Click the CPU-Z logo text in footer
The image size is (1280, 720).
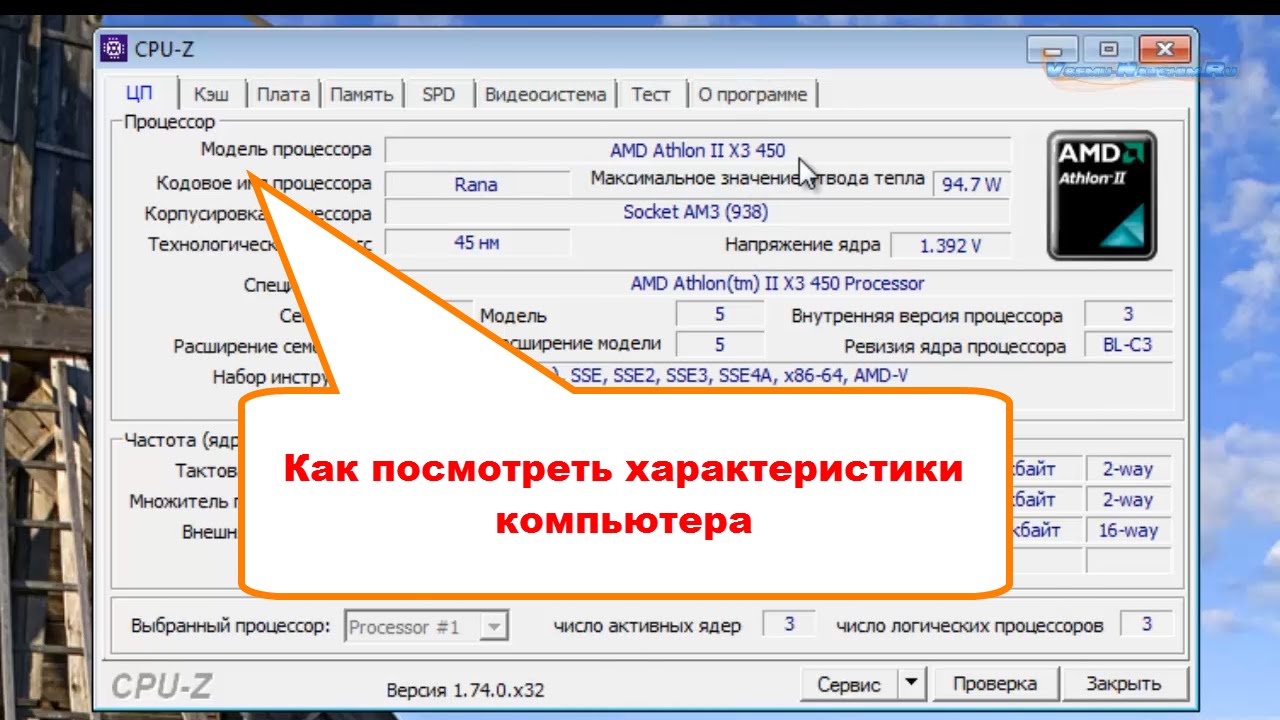[x=162, y=686]
